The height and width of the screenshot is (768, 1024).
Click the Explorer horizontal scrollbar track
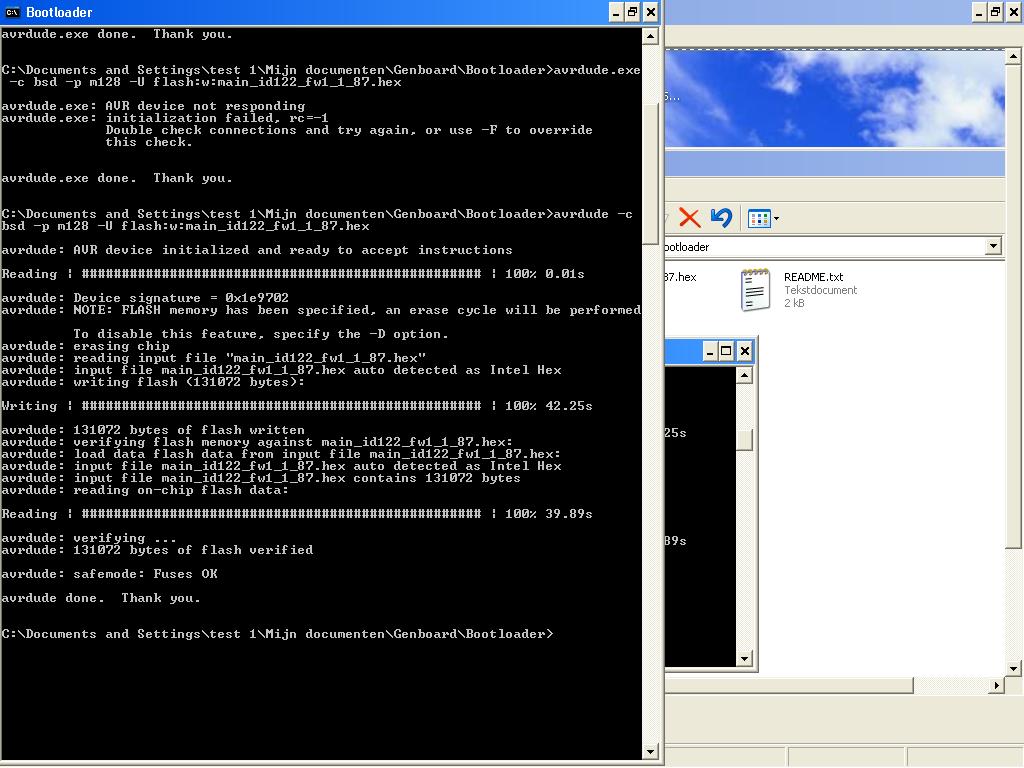click(x=951, y=685)
